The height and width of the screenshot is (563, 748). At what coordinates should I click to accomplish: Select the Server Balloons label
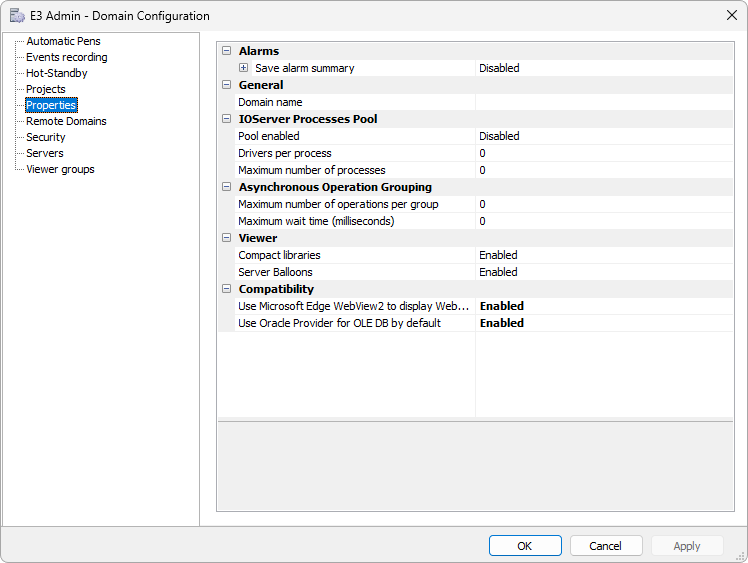[275, 272]
